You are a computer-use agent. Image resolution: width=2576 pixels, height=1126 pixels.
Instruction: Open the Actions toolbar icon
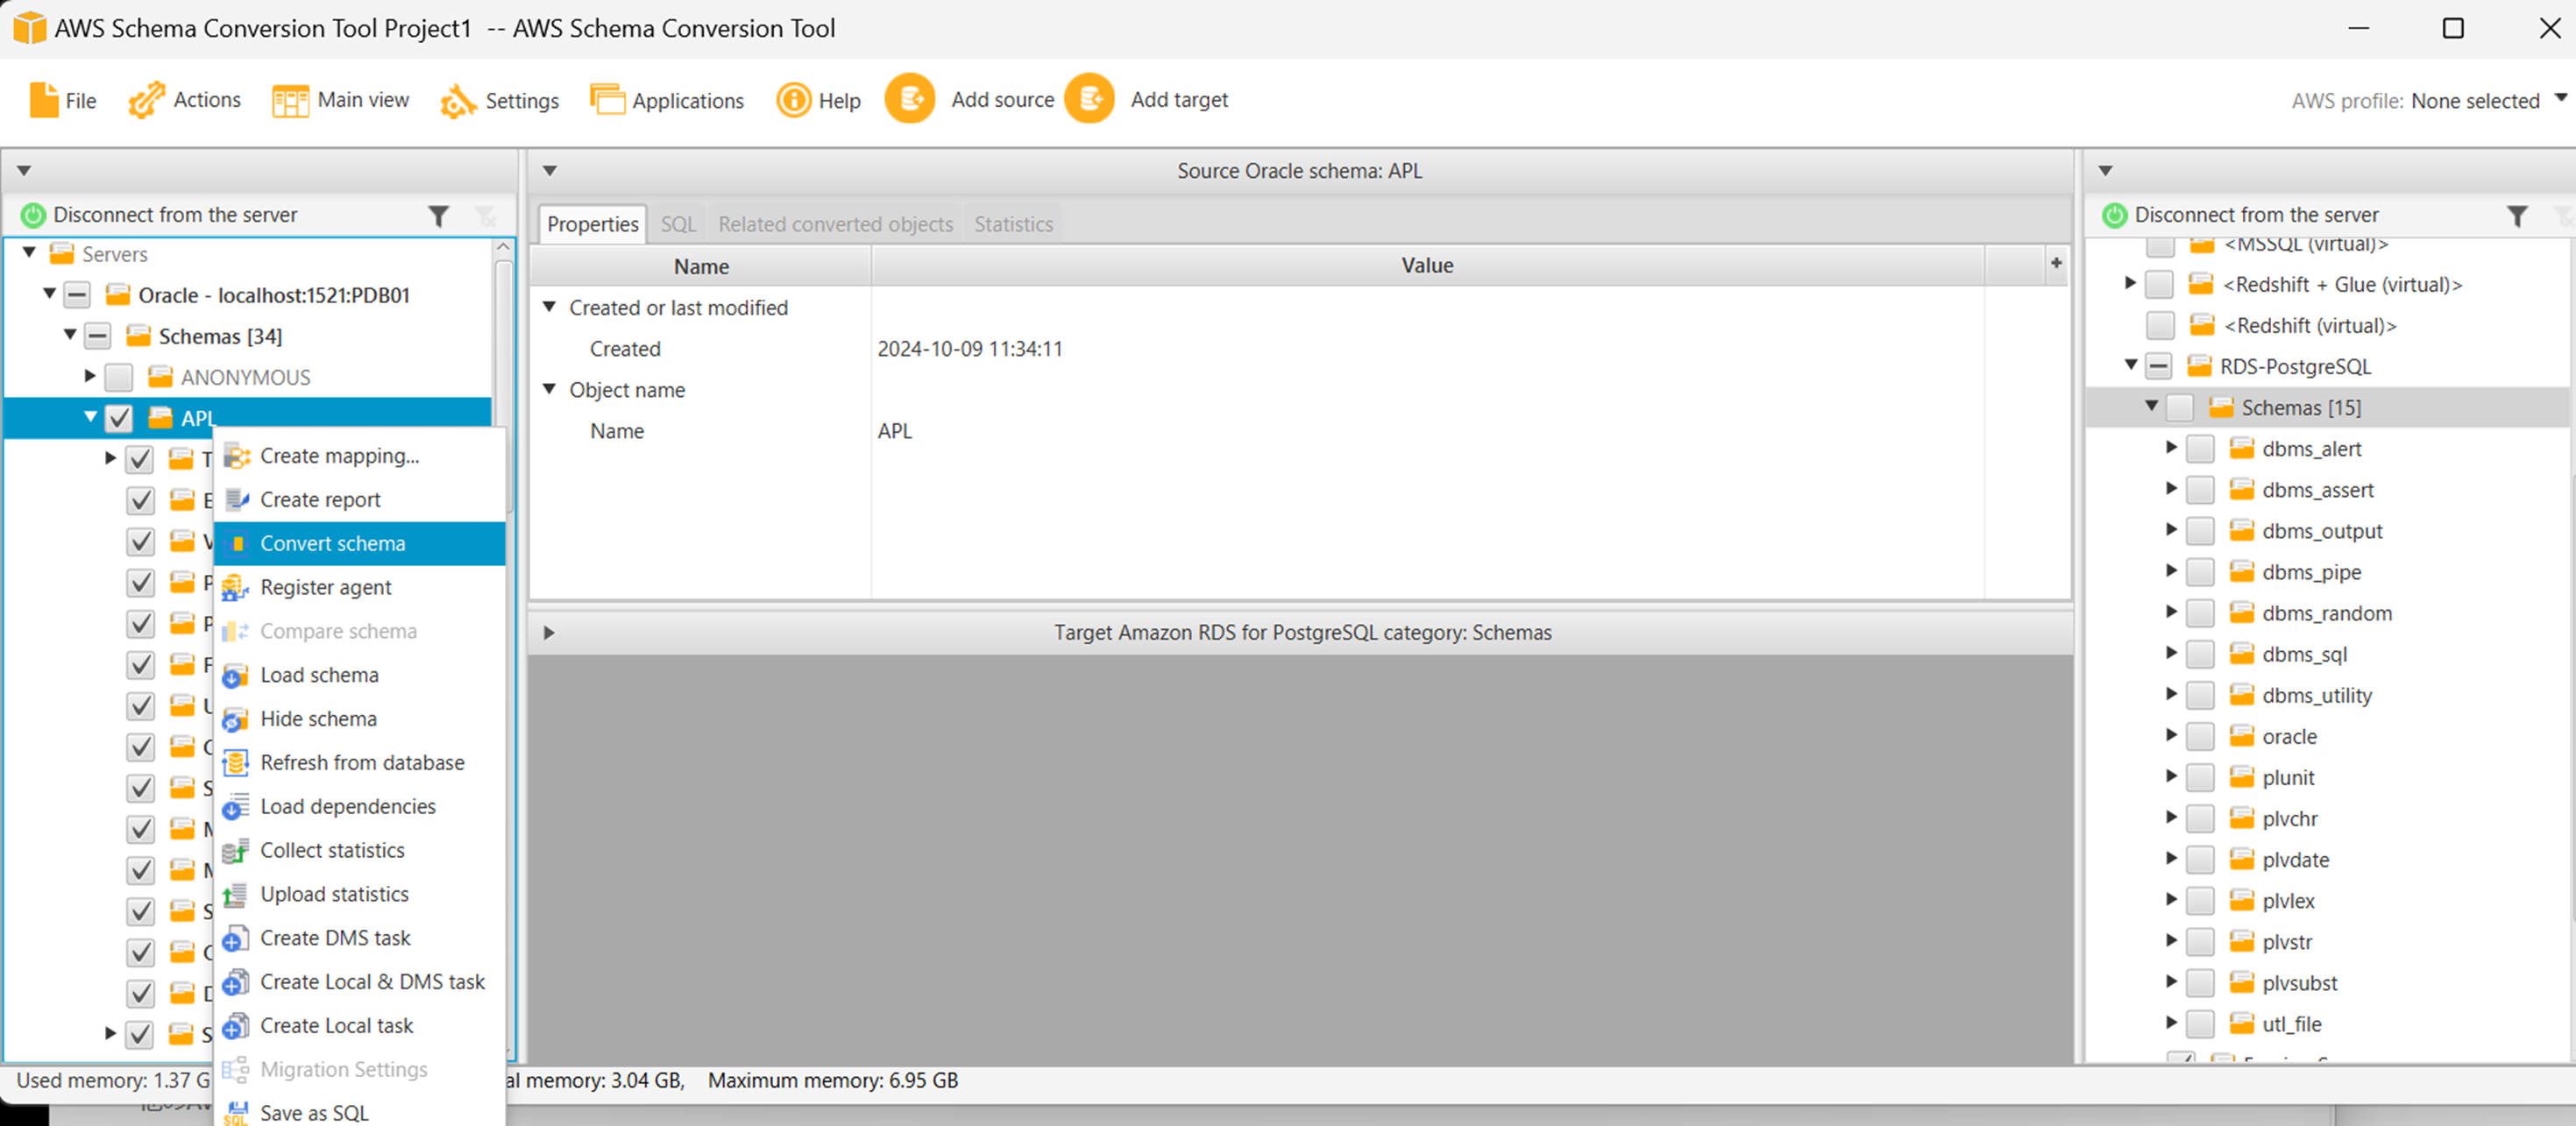click(x=146, y=100)
